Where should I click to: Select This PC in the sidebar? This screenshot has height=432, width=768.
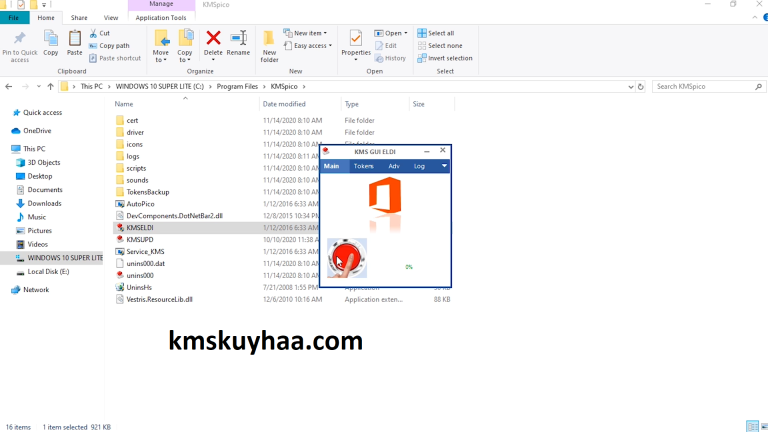[x=29, y=148]
